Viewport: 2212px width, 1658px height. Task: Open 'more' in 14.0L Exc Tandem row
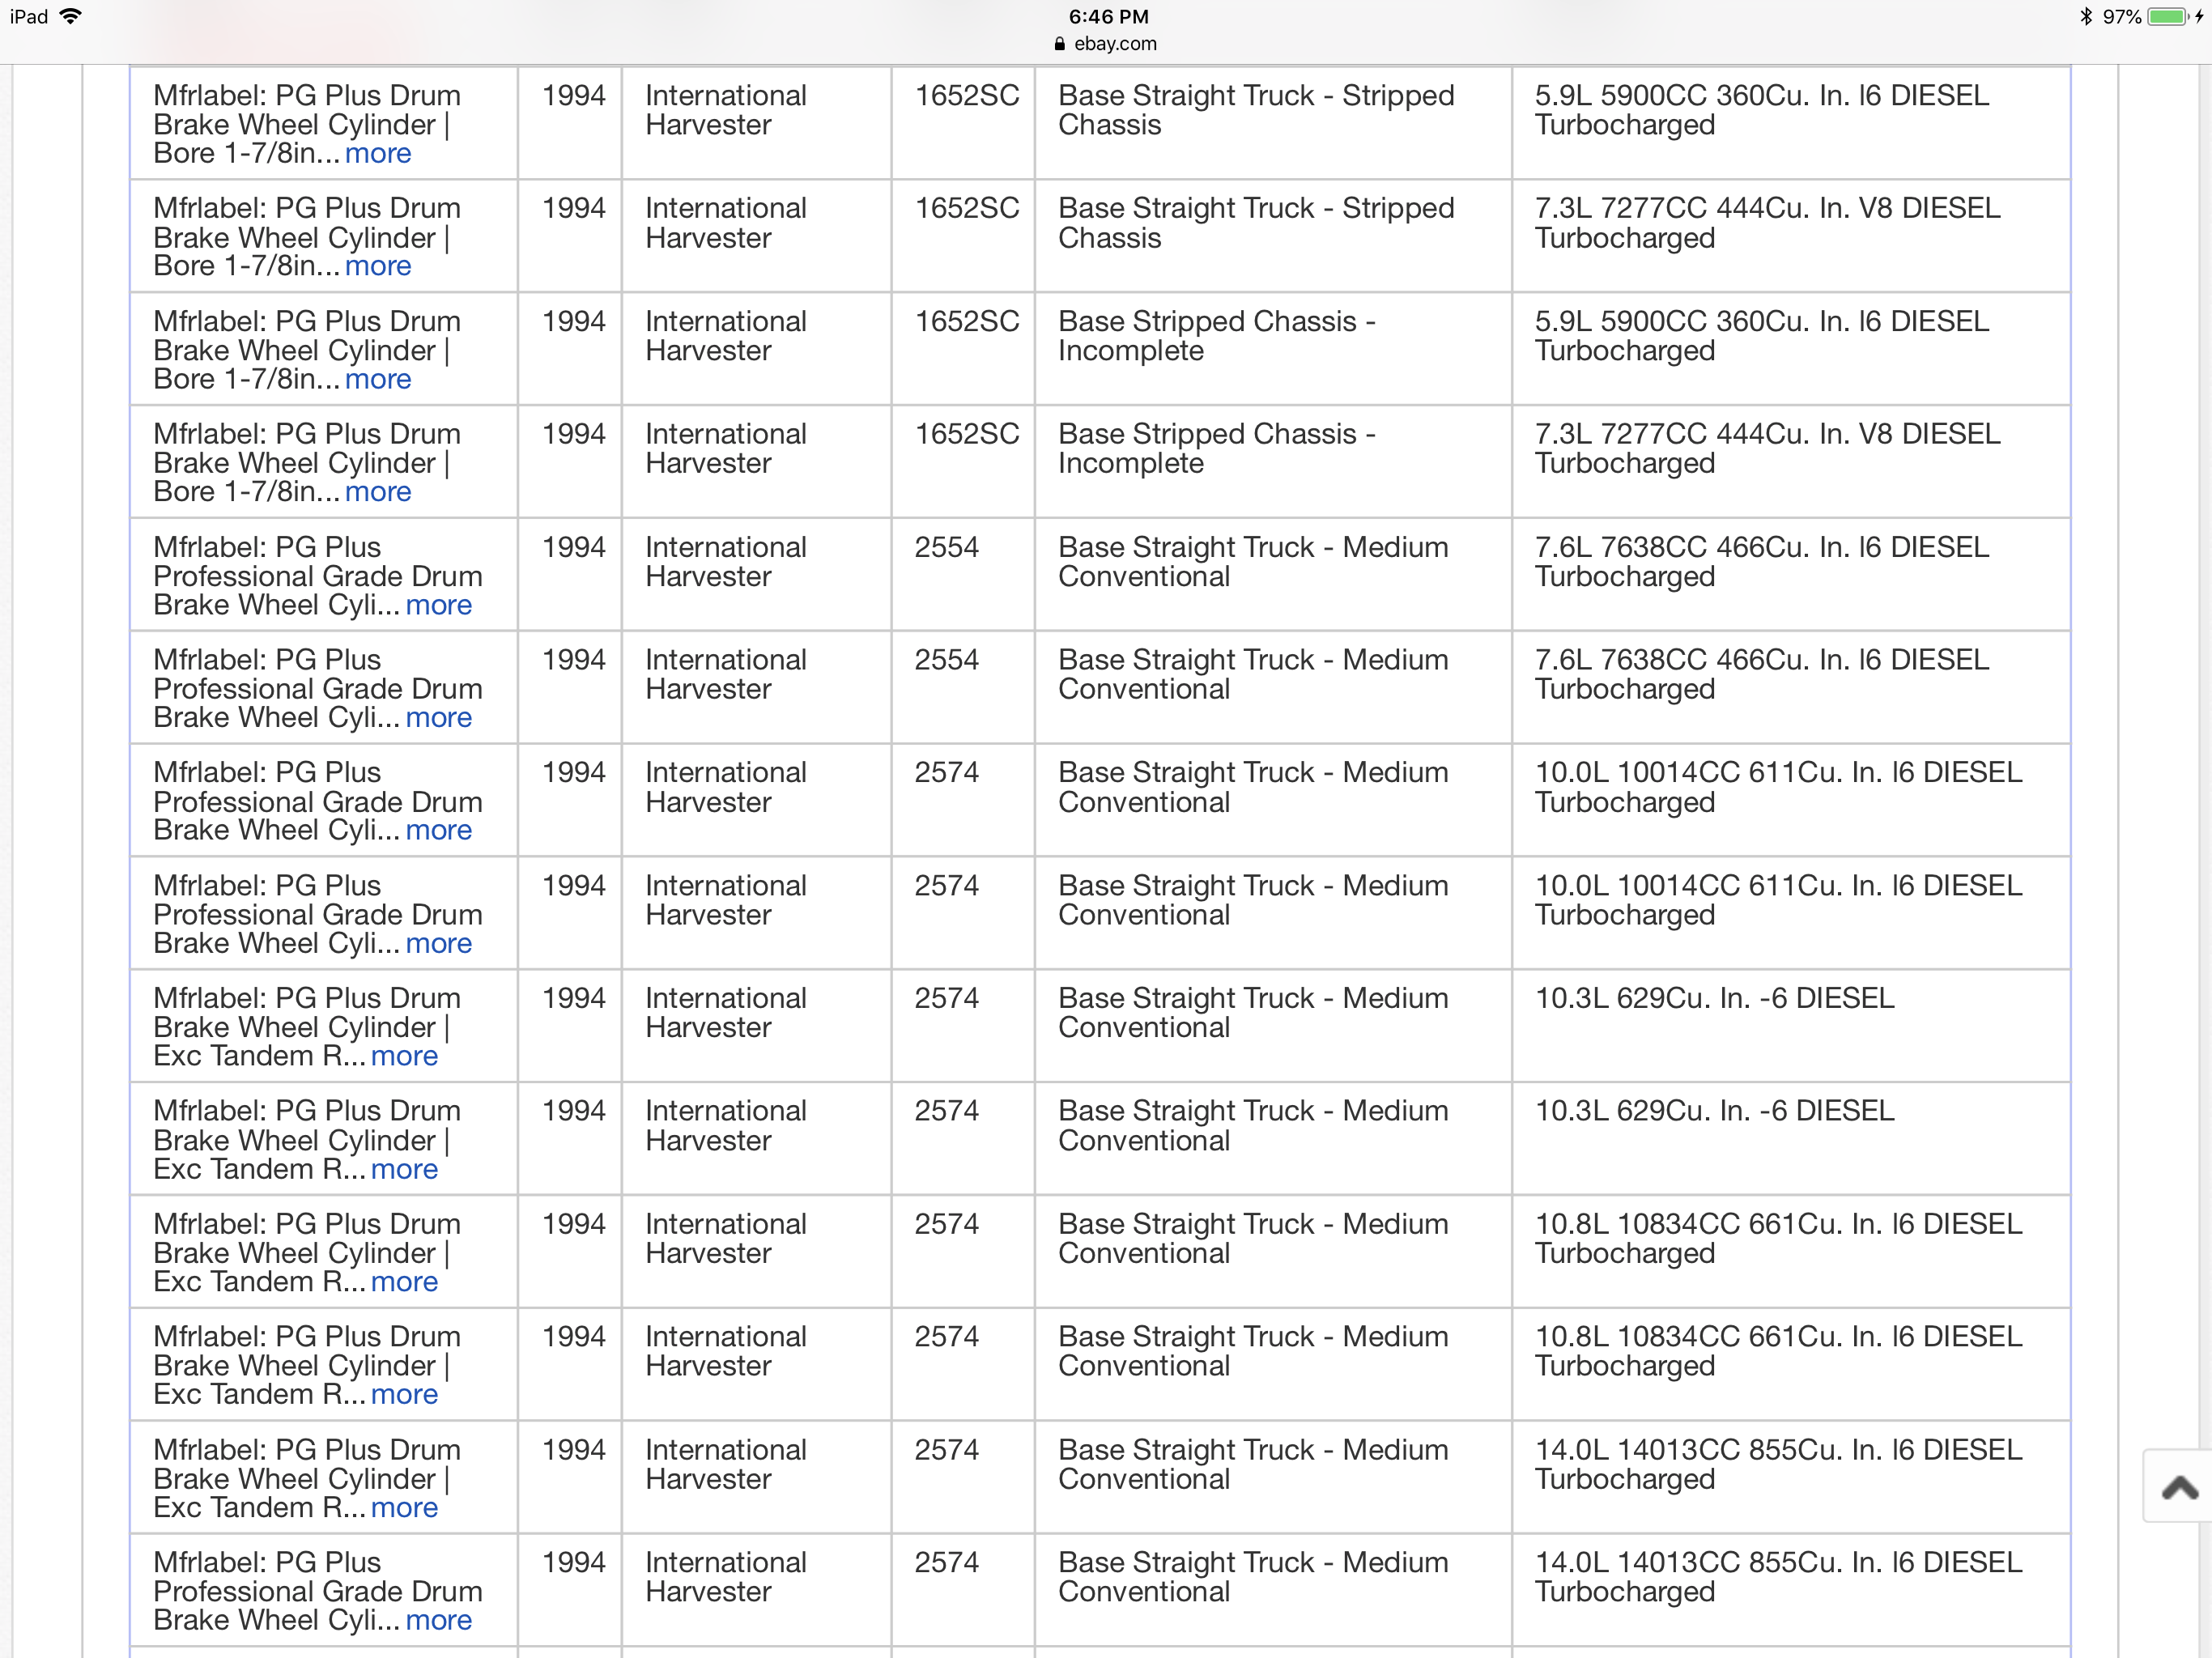click(x=404, y=1508)
